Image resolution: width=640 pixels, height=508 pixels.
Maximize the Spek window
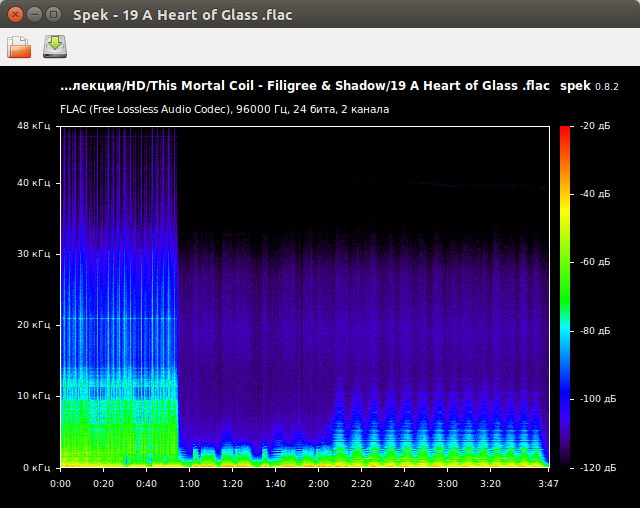[x=53, y=14]
